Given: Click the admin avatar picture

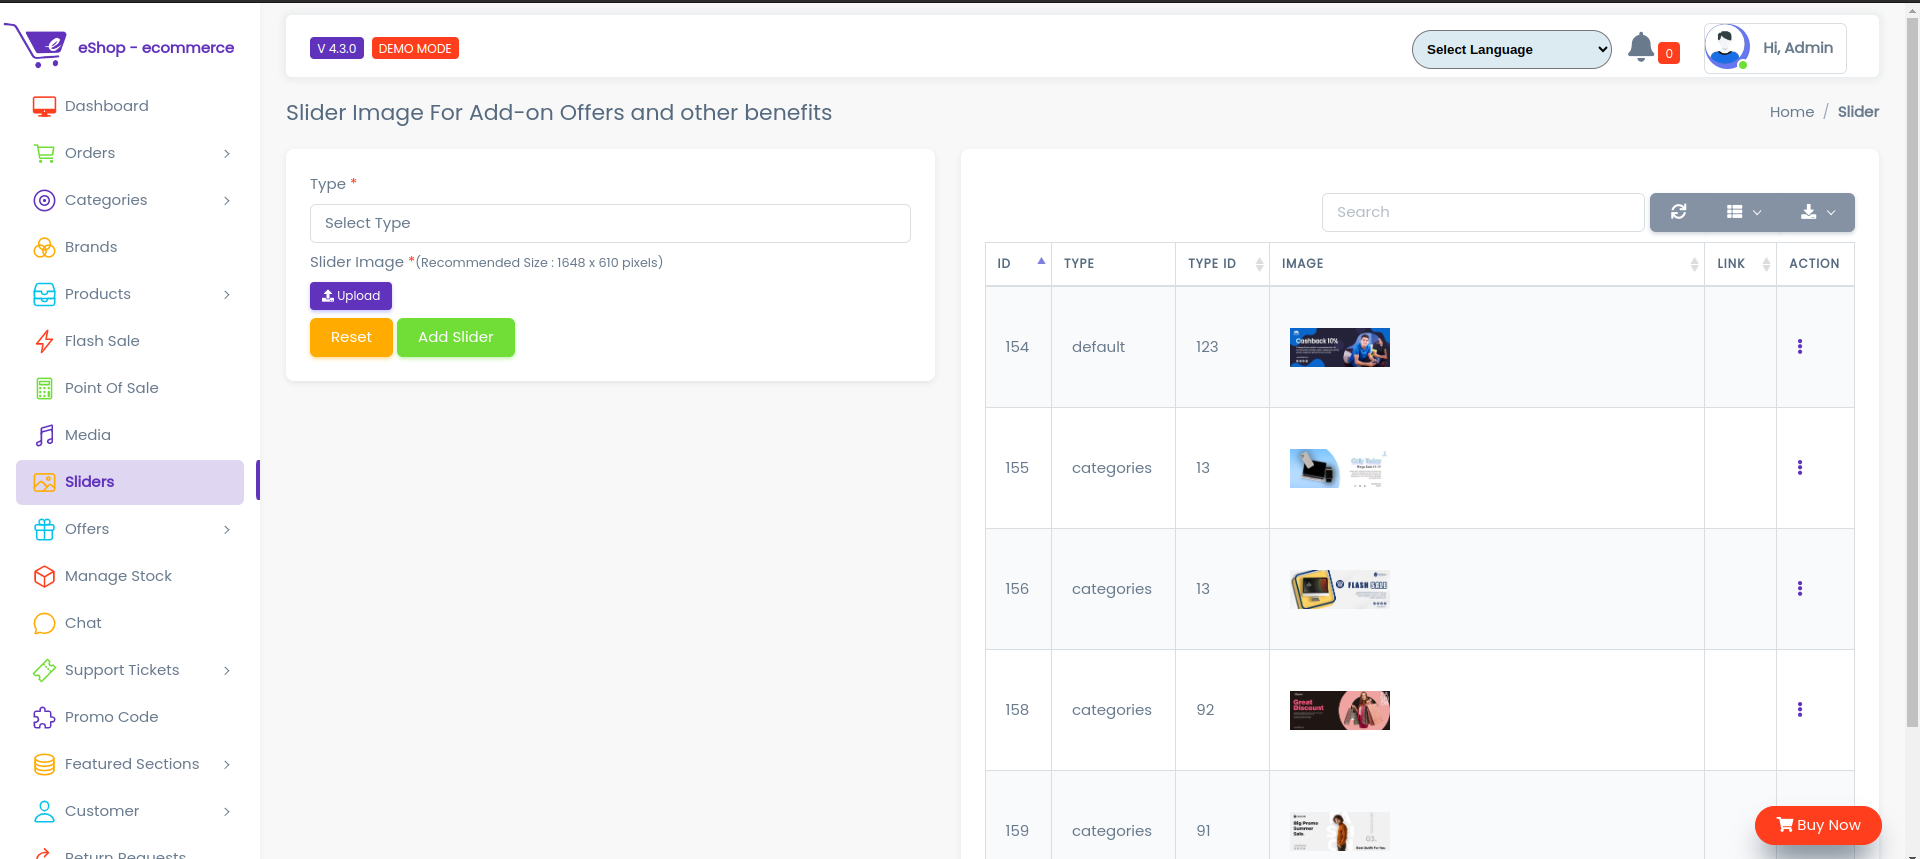Looking at the screenshot, I should 1727,47.
